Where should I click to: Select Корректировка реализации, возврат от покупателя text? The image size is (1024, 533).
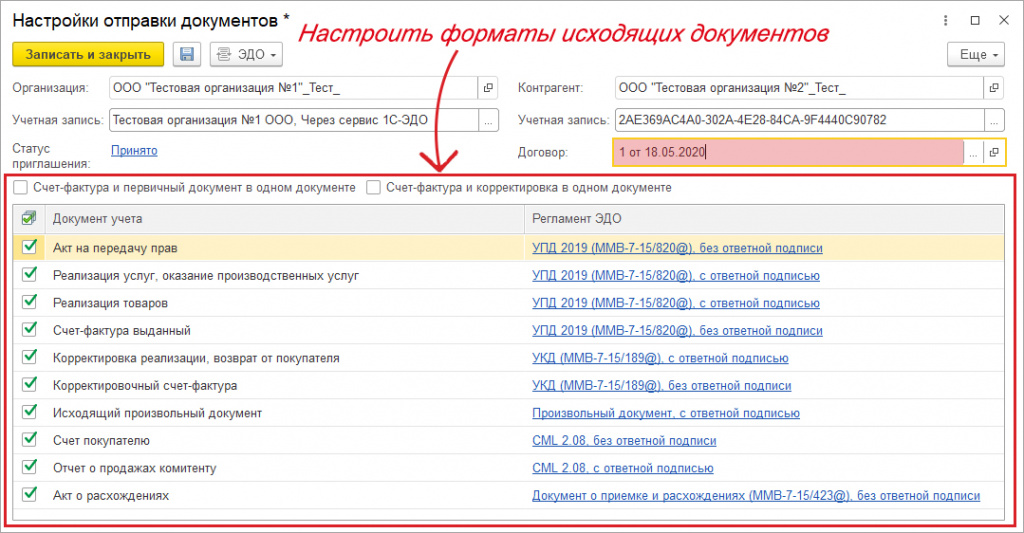click(x=196, y=358)
